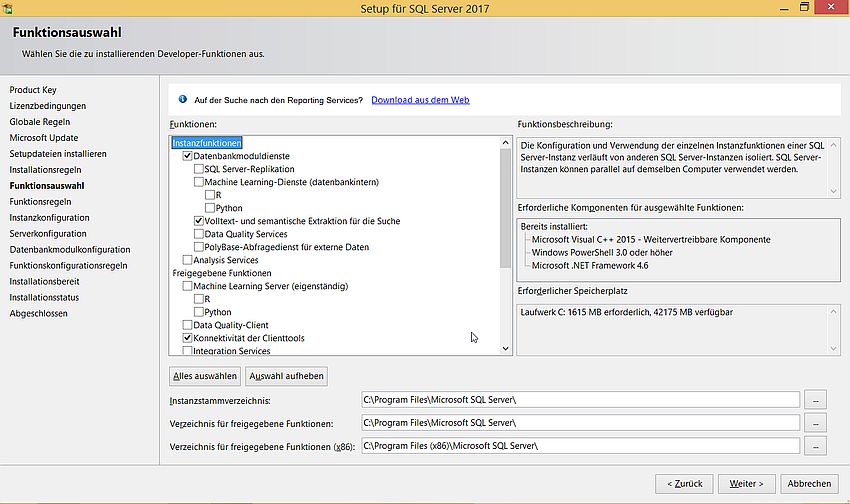
Task: Check the Integration Services box
Action: (x=188, y=351)
